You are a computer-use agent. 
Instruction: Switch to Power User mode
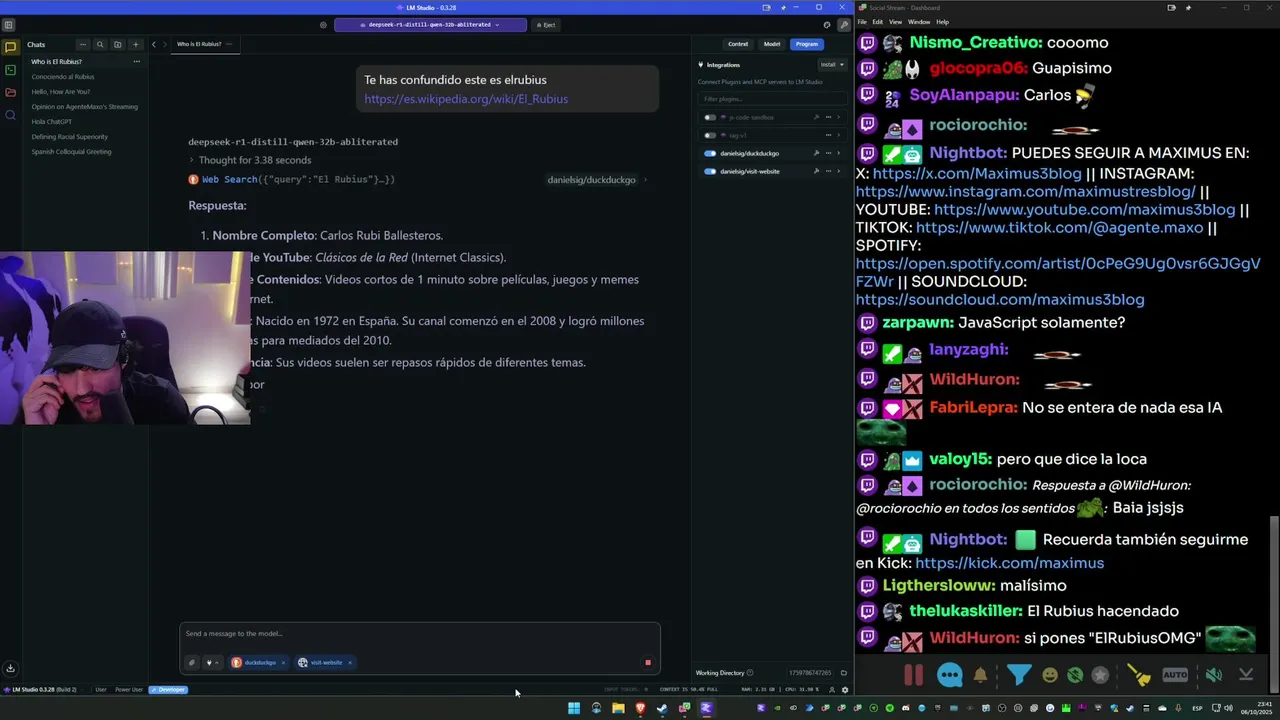129,690
